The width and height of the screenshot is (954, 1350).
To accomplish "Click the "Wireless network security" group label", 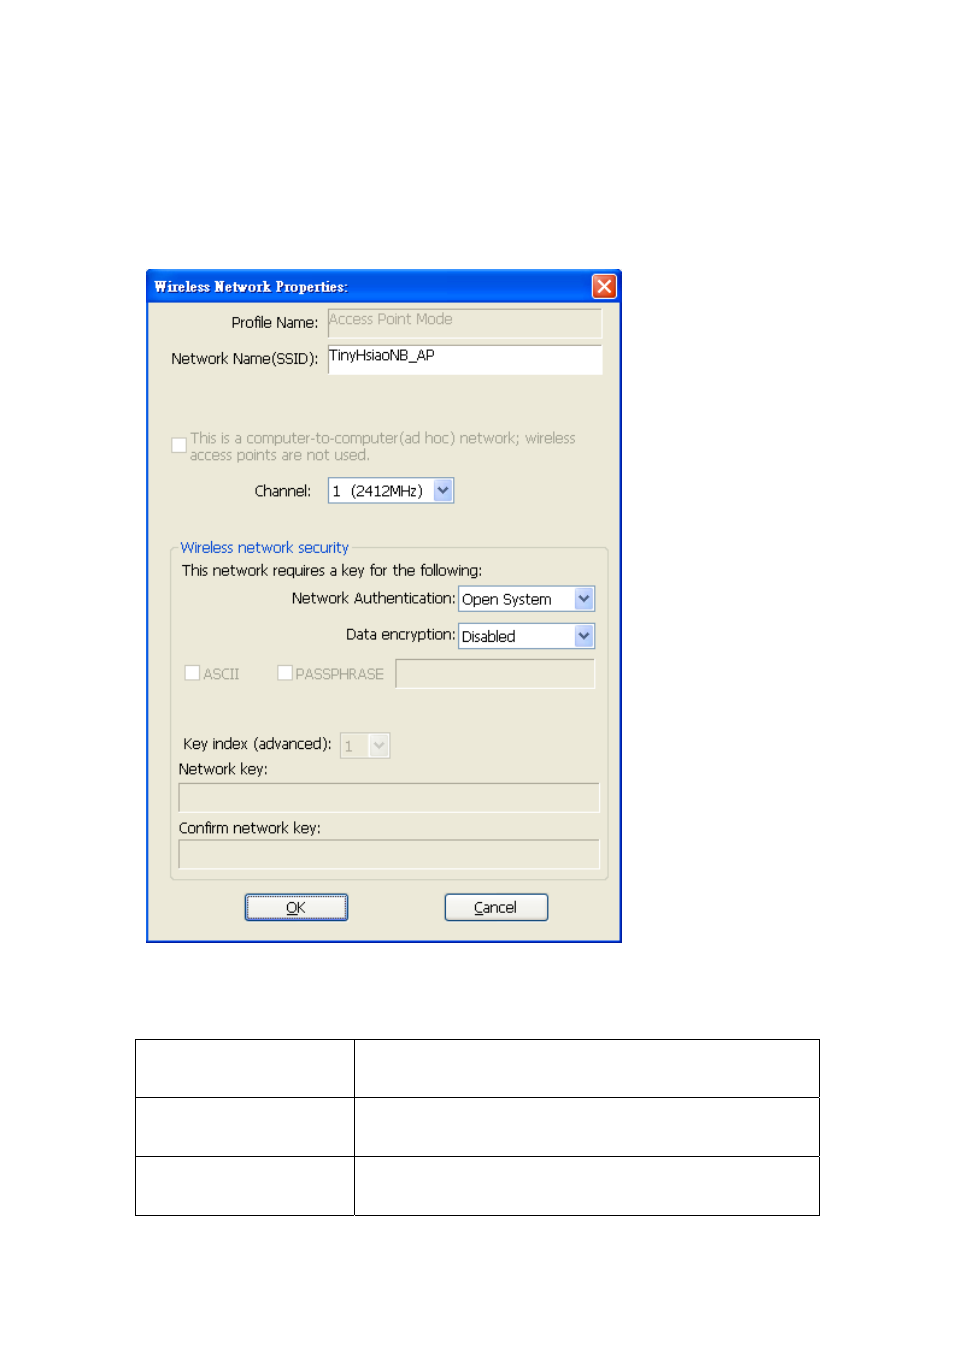I will coord(264,548).
